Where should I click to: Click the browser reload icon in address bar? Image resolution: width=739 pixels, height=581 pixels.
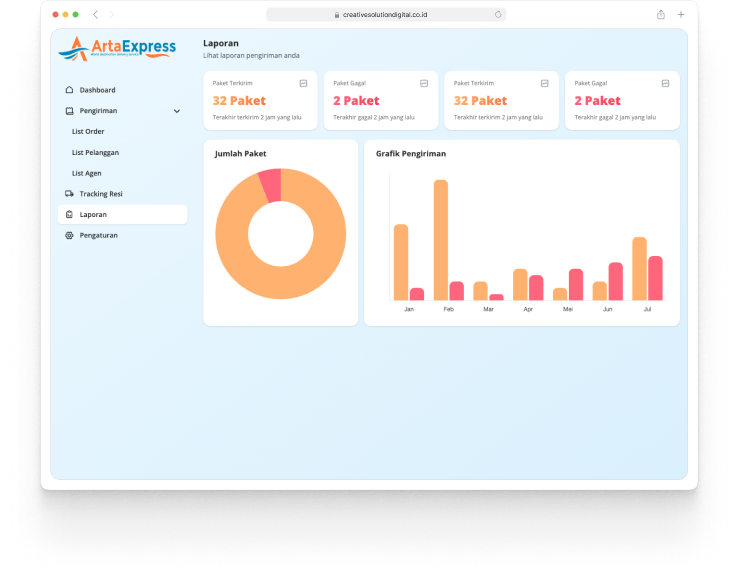[x=498, y=15]
